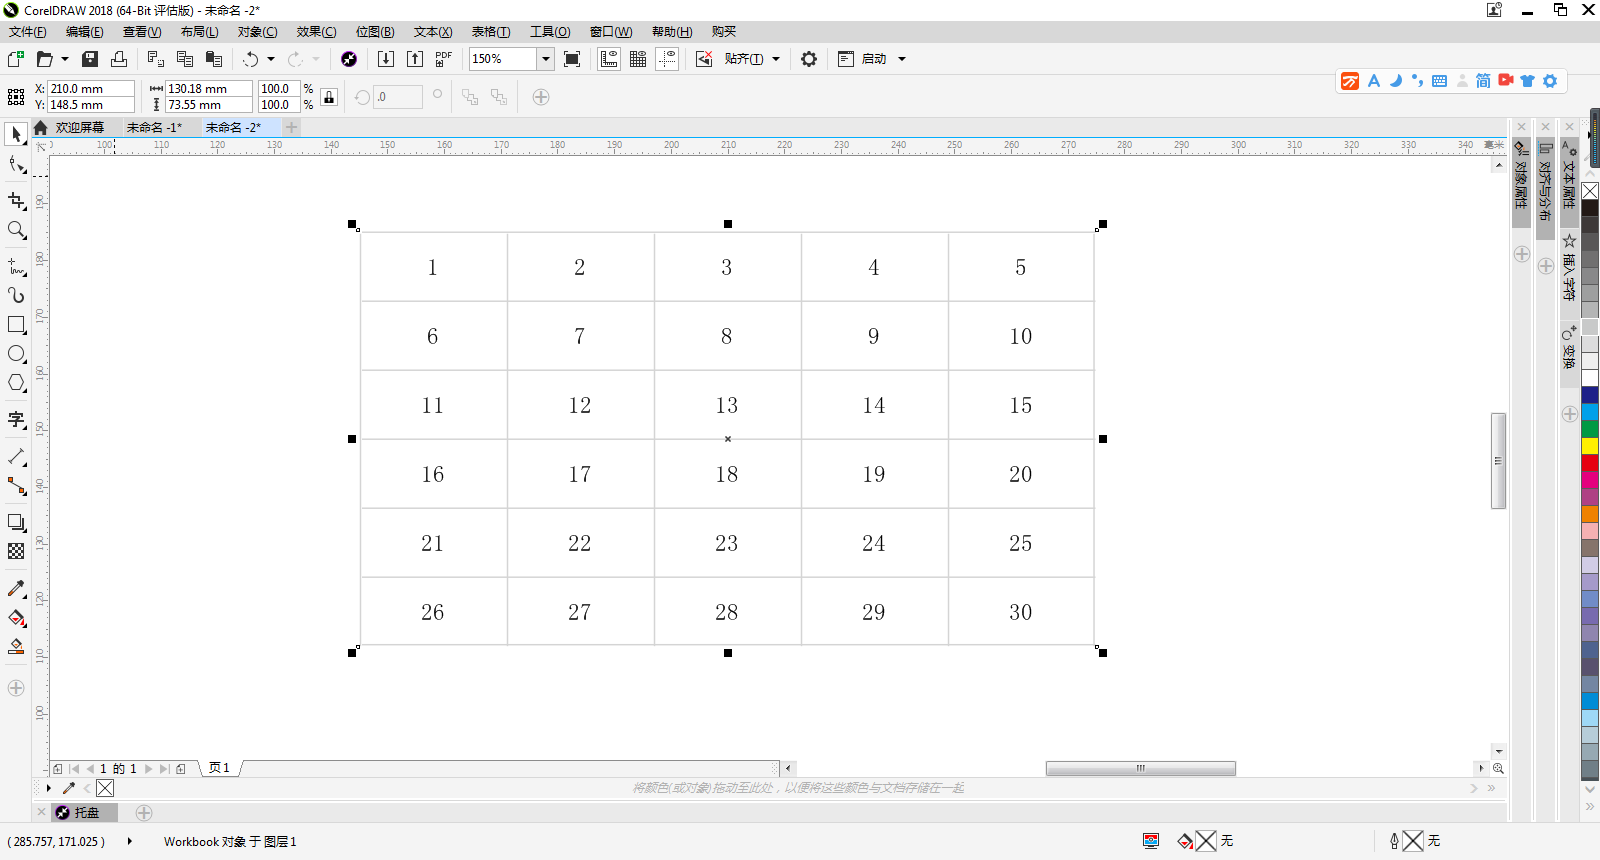
Task: Select the Smart Fill tool
Action: coord(16,647)
